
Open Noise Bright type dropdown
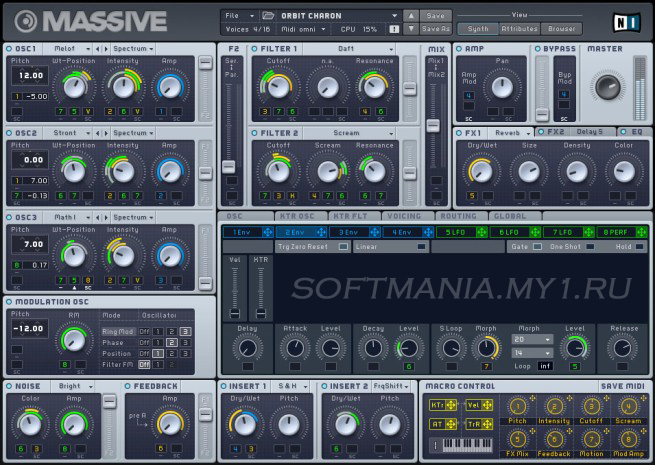[x=73, y=386]
